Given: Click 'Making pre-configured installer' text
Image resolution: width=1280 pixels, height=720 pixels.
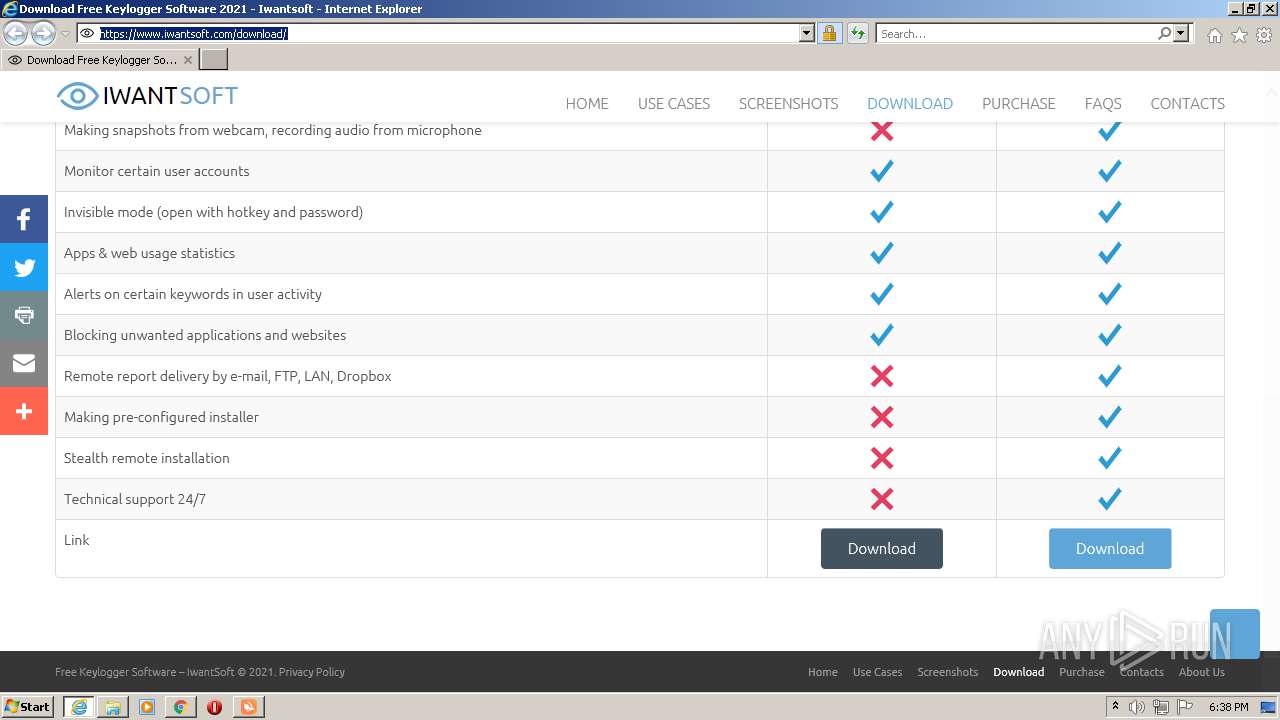Looking at the screenshot, I should point(161,417).
